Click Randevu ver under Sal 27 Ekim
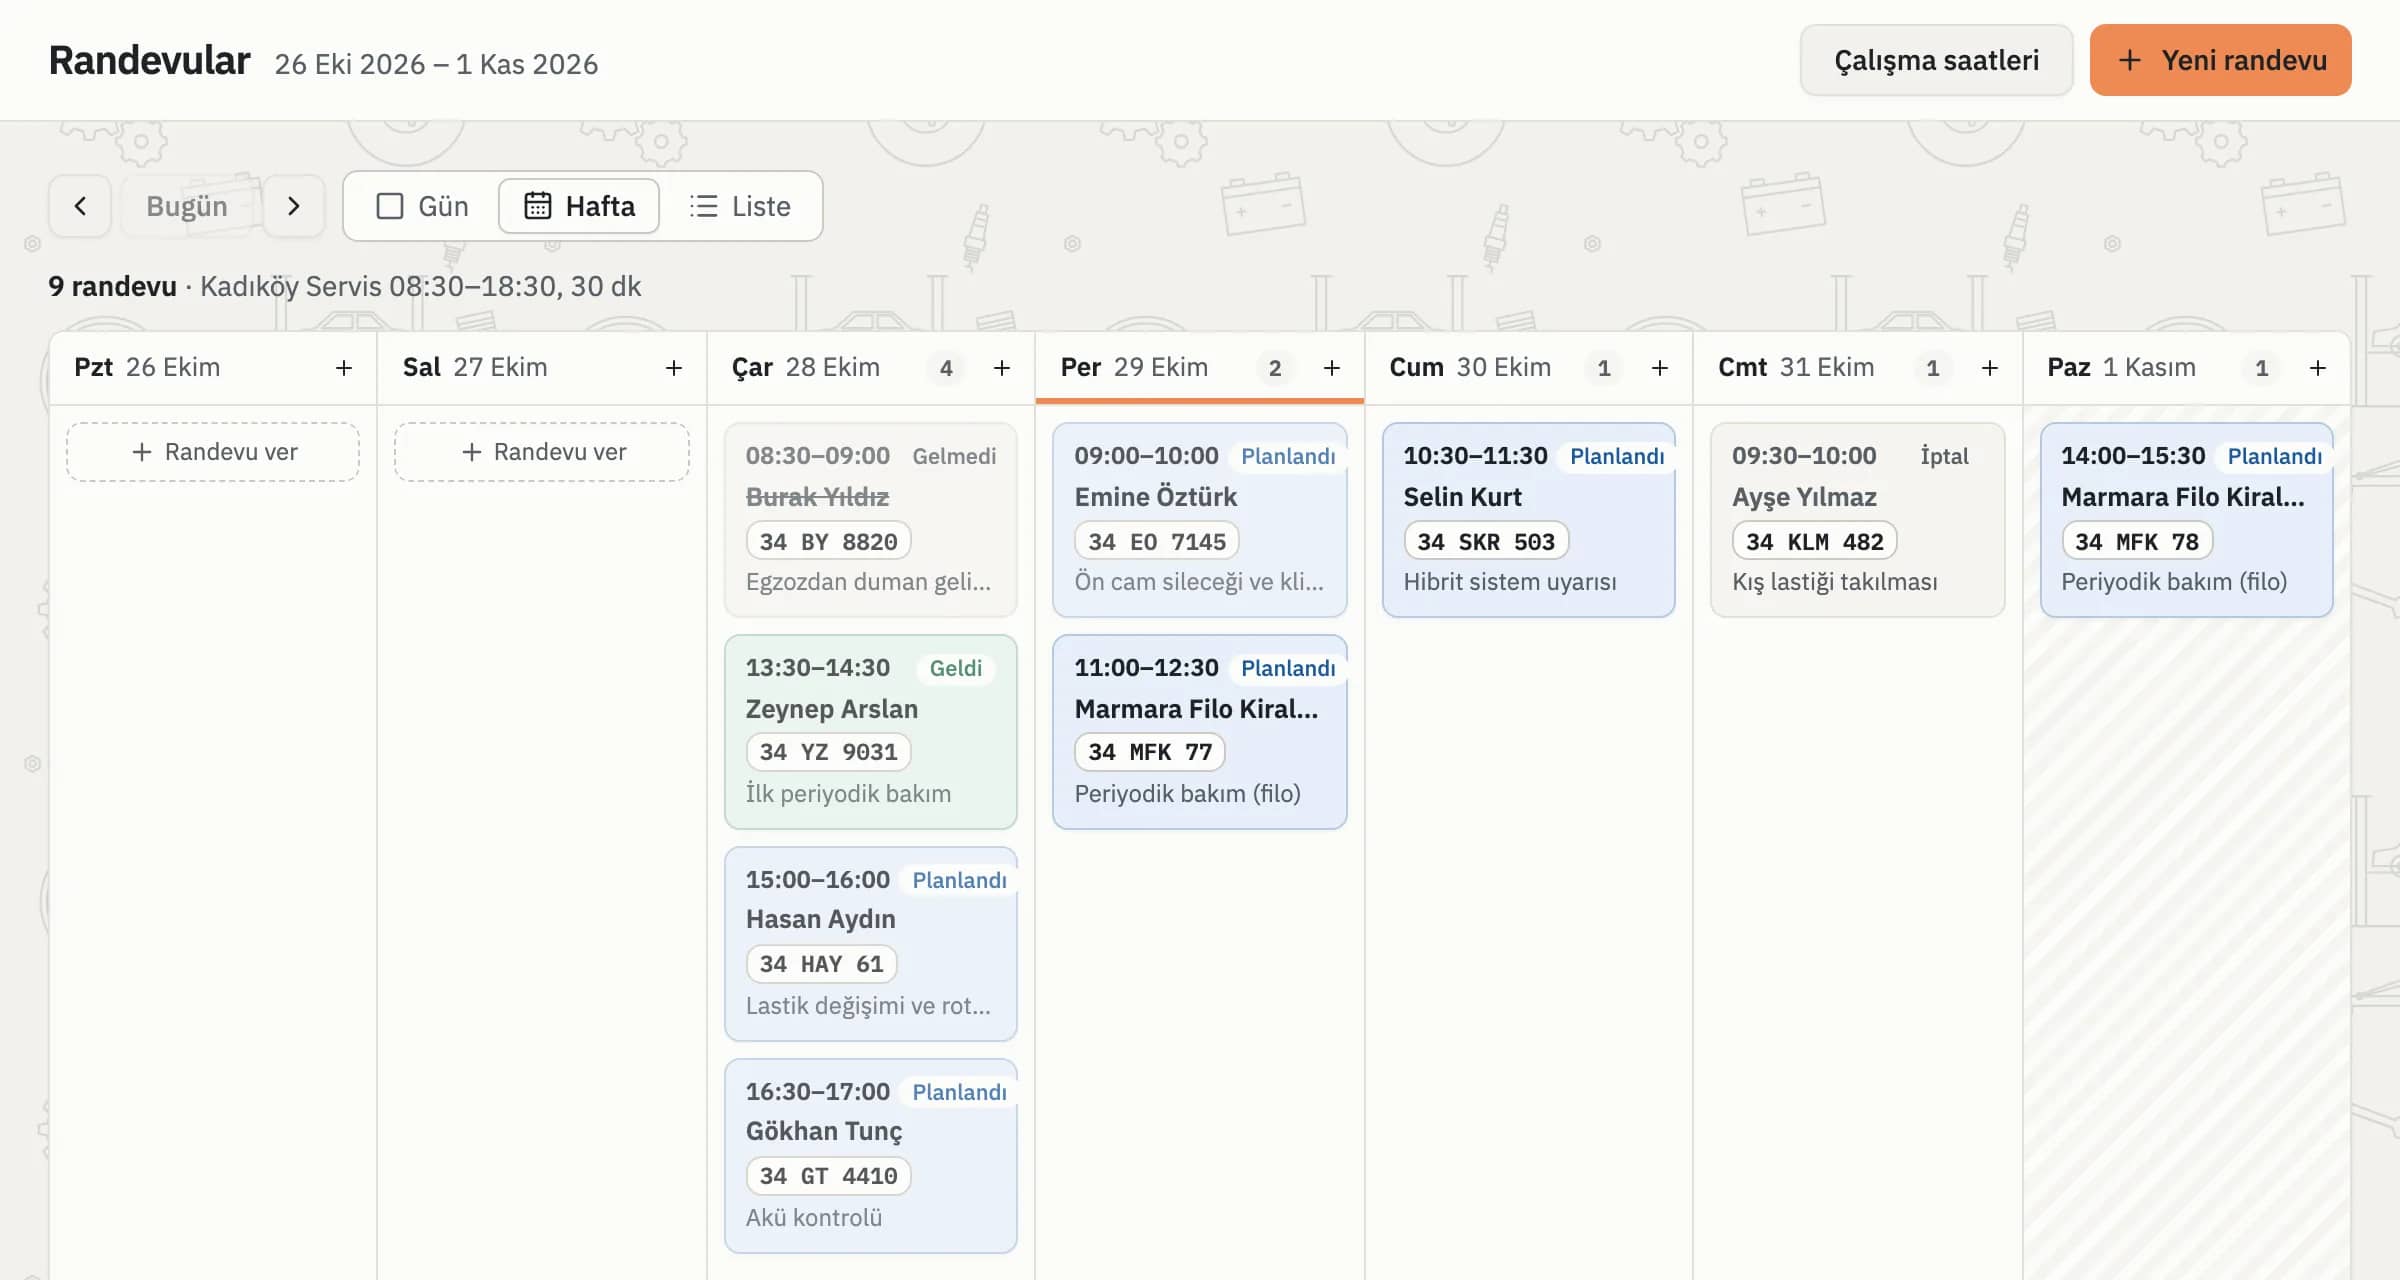Viewport: 2400px width, 1280px height. 542,452
